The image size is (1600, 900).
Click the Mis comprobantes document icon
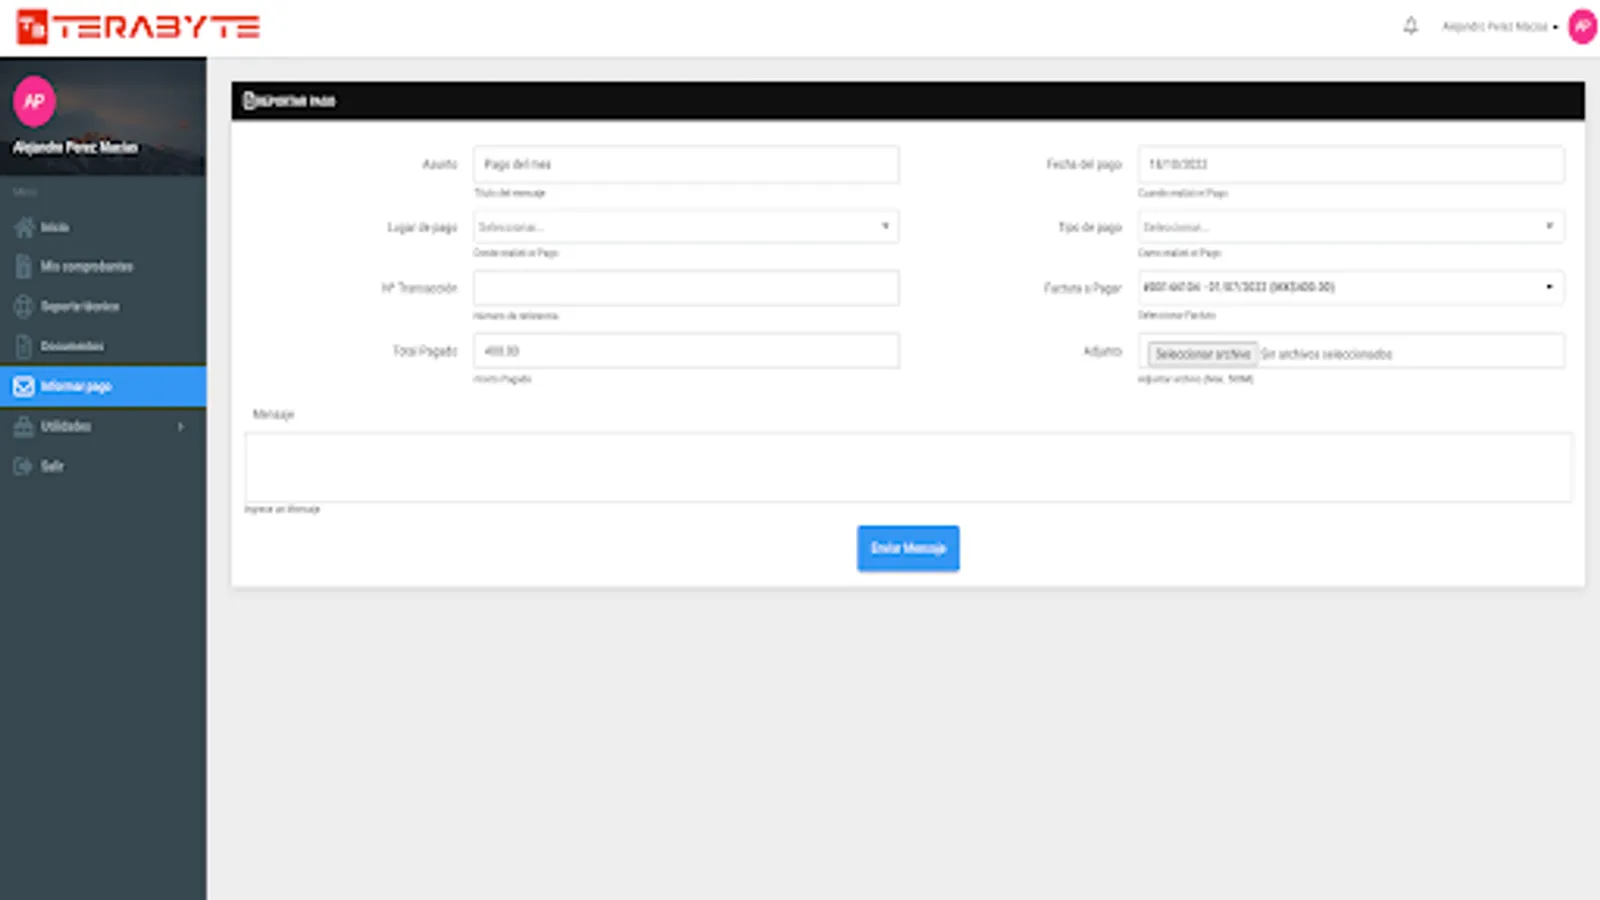tap(24, 267)
